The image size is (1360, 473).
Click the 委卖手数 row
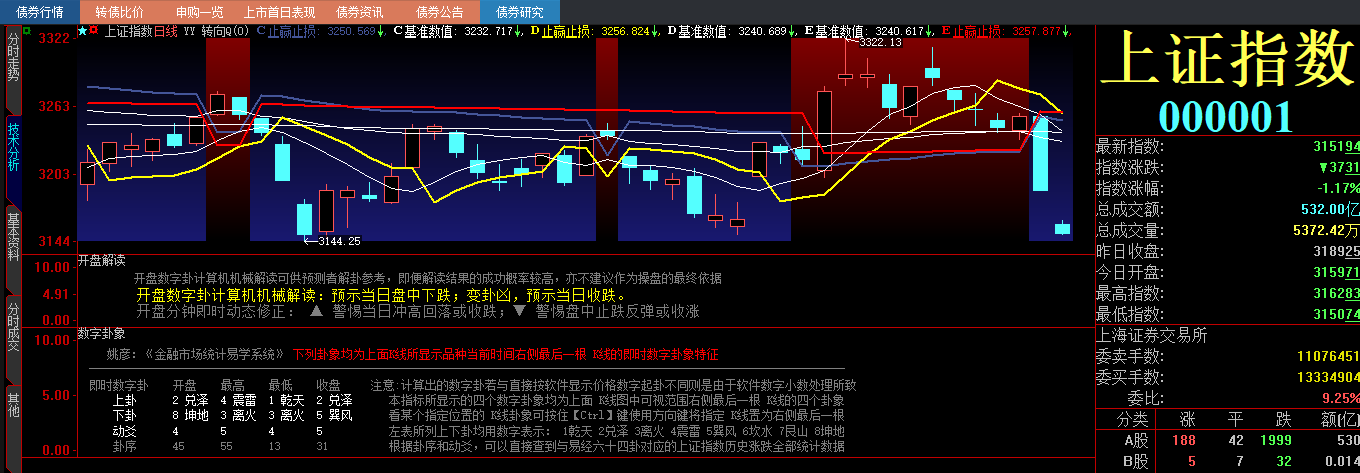1228,356
